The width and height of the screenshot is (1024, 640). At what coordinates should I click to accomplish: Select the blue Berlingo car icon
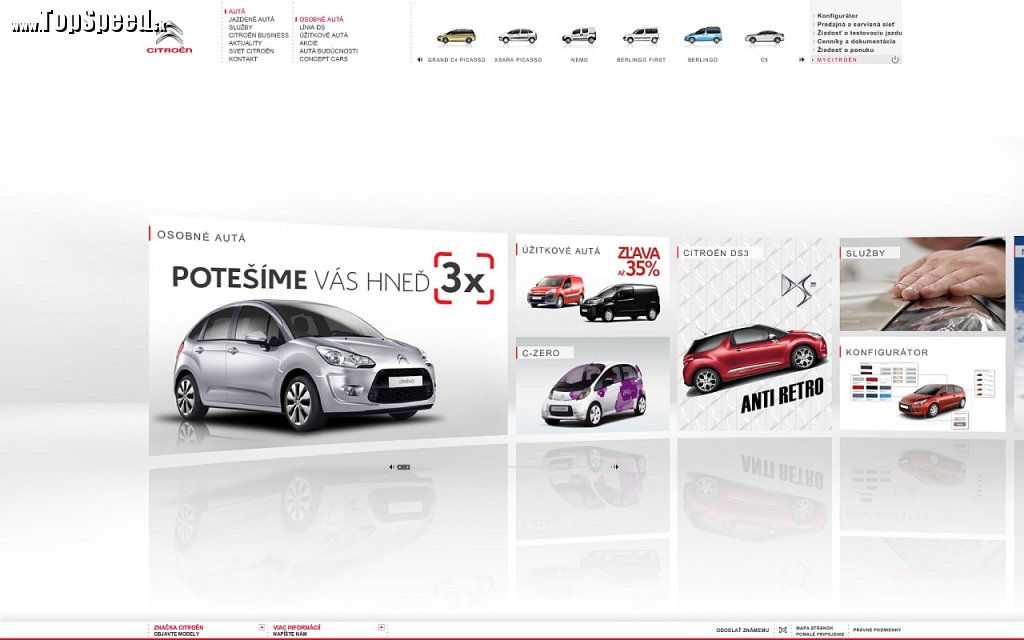(703, 35)
